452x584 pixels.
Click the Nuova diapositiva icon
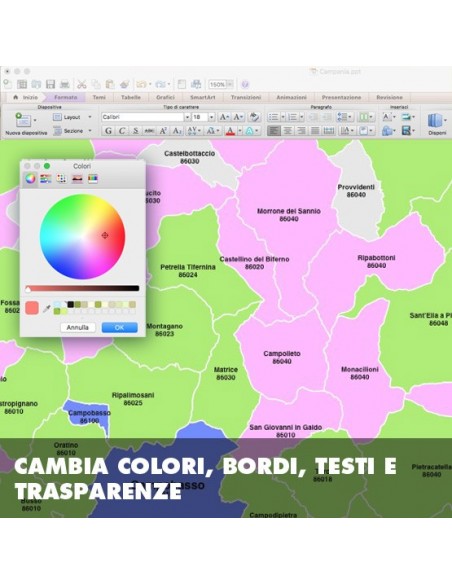pos(23,120)
